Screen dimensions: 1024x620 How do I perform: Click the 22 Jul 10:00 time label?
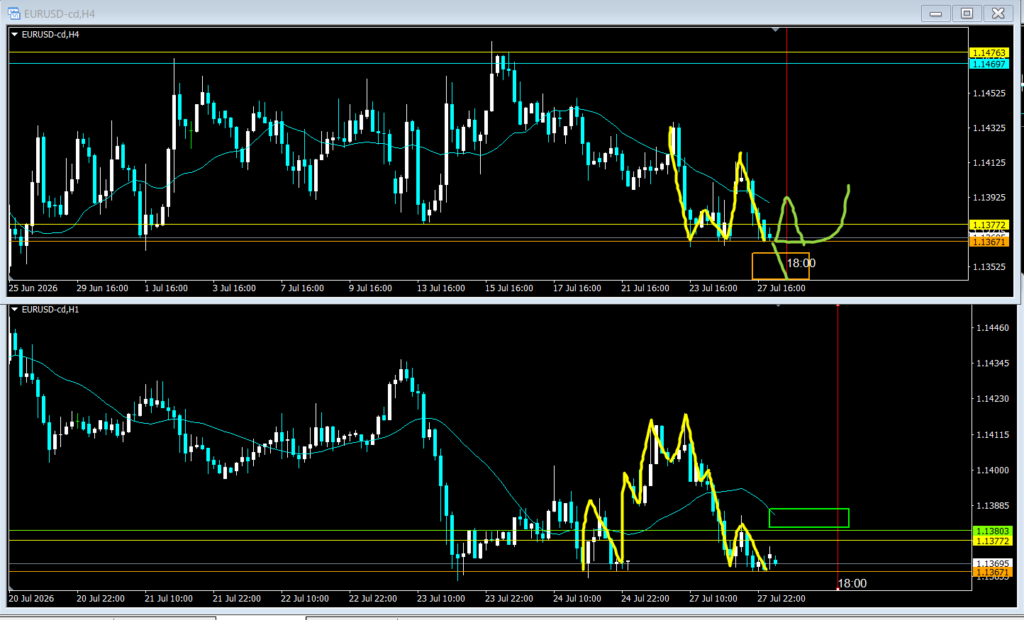tap(304, 598)
